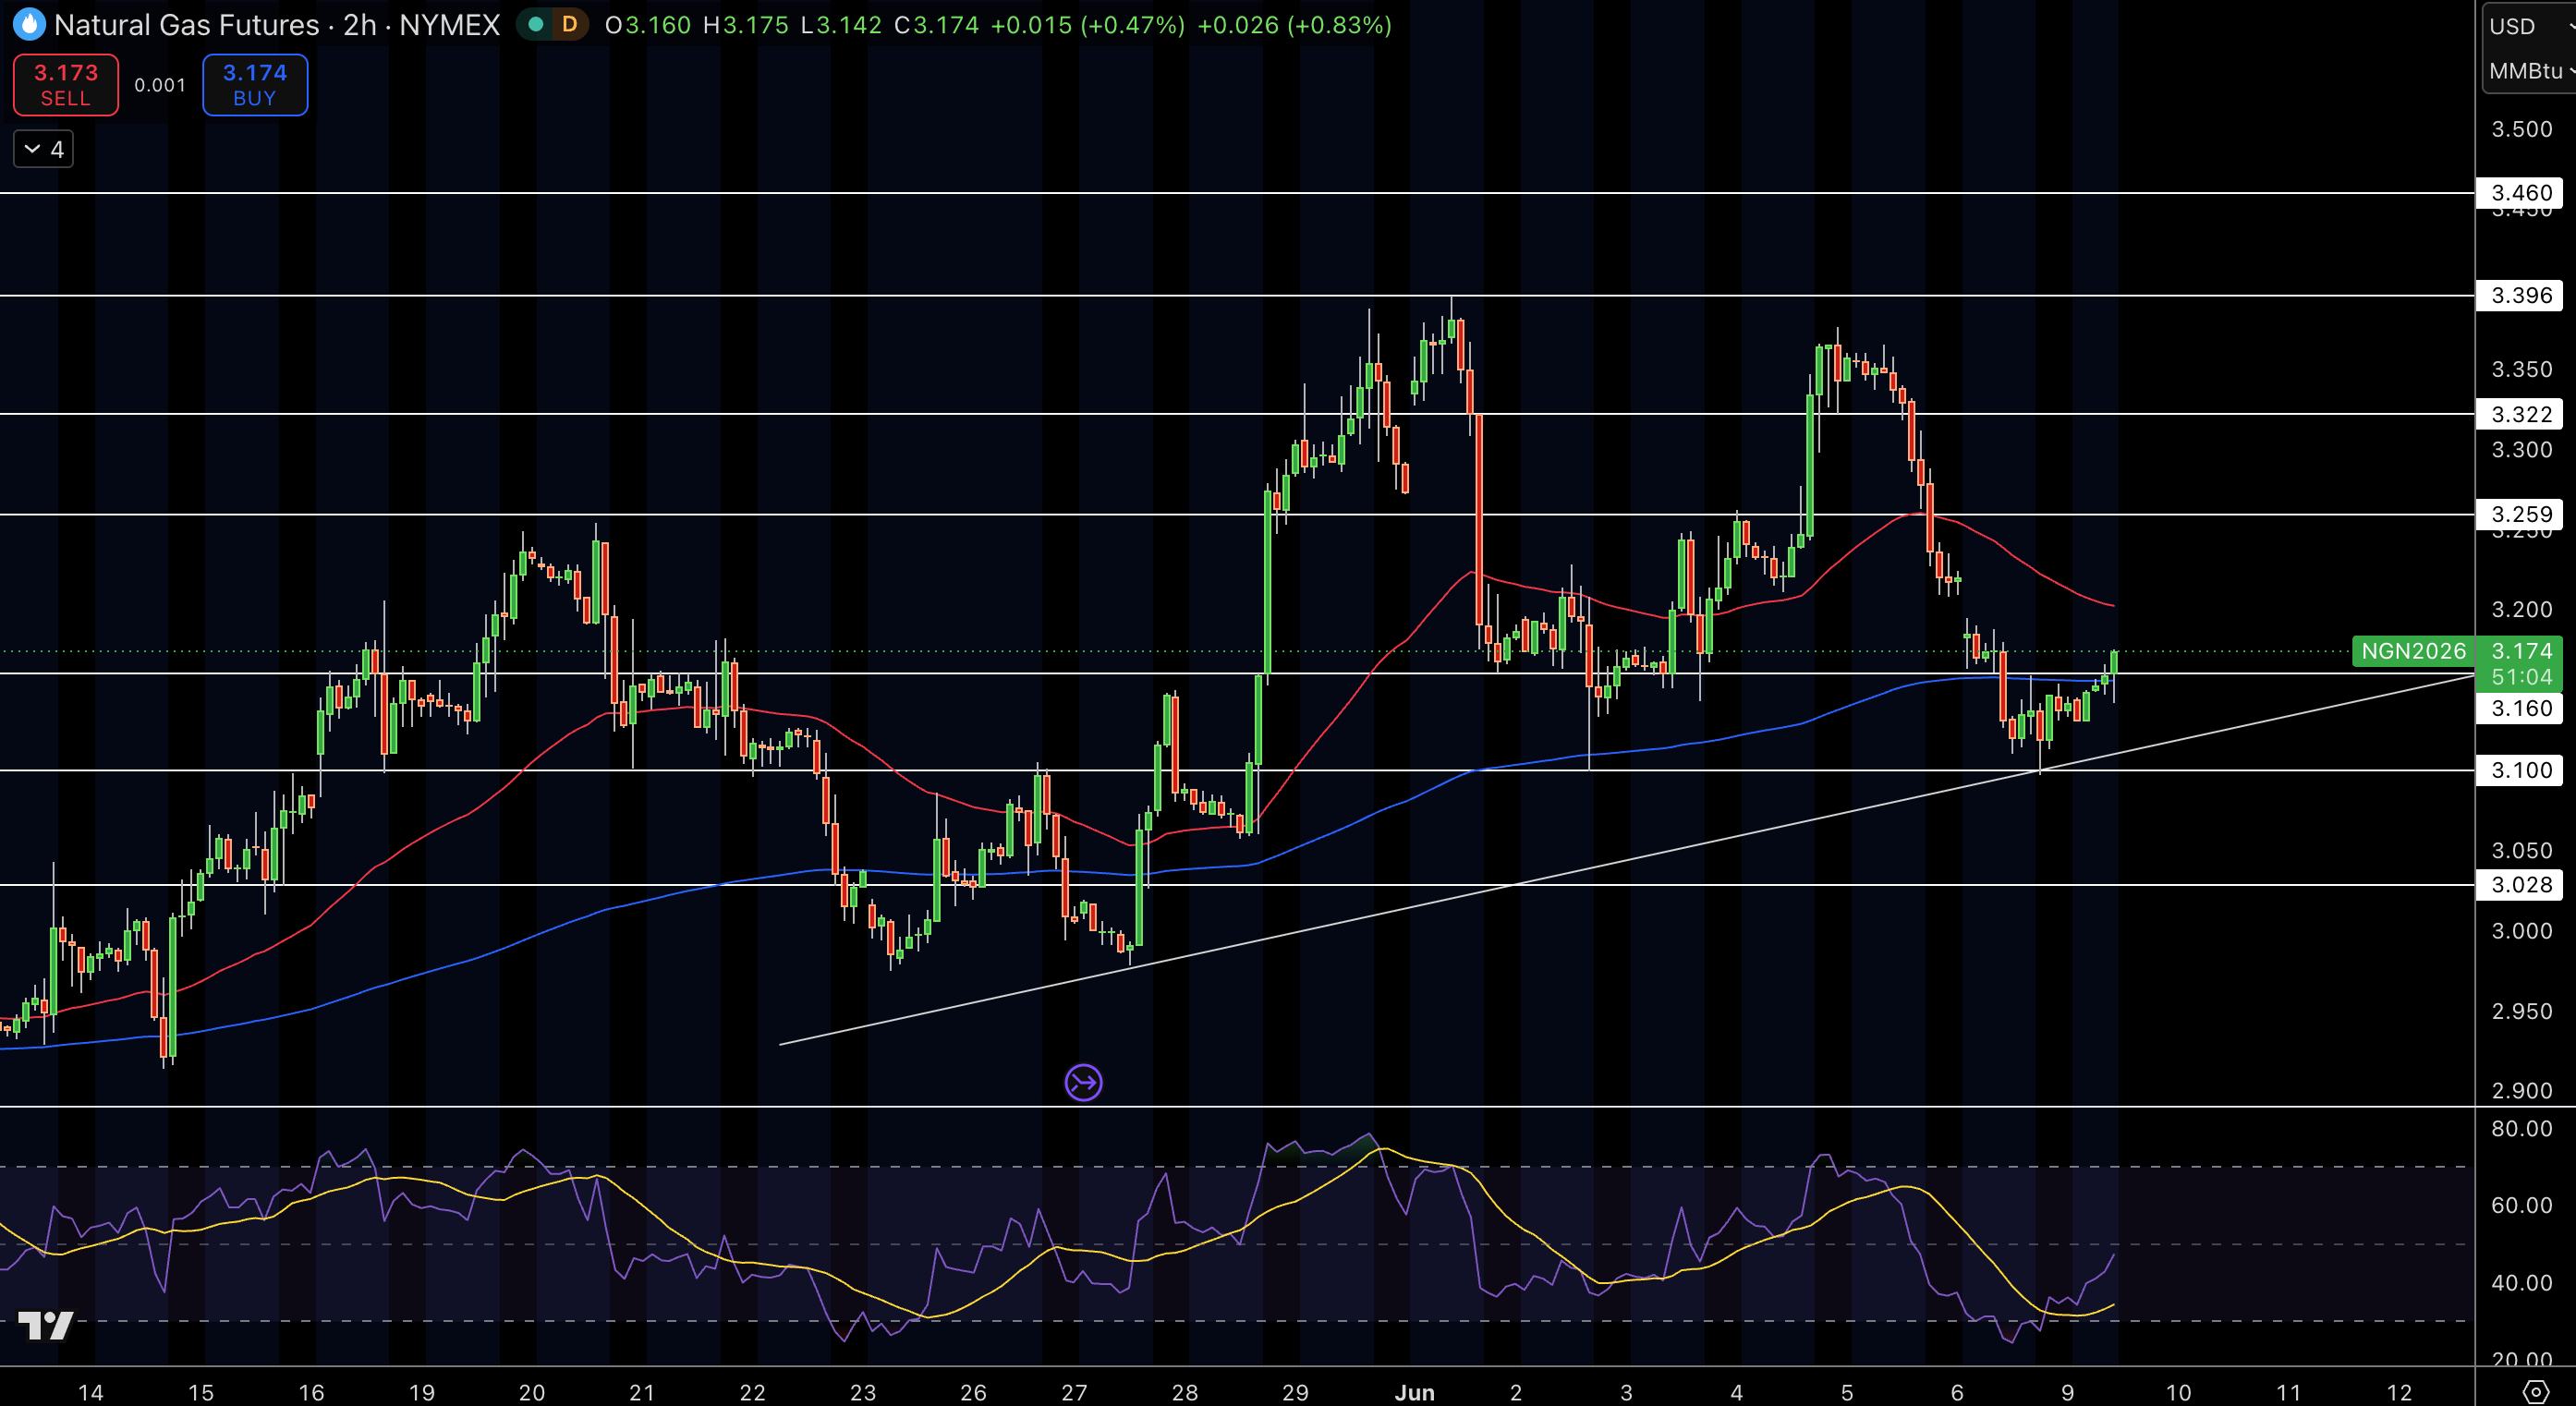Click the green market status dot
This screenshot has width=2576, height=1406.
[x=536, y=25]
